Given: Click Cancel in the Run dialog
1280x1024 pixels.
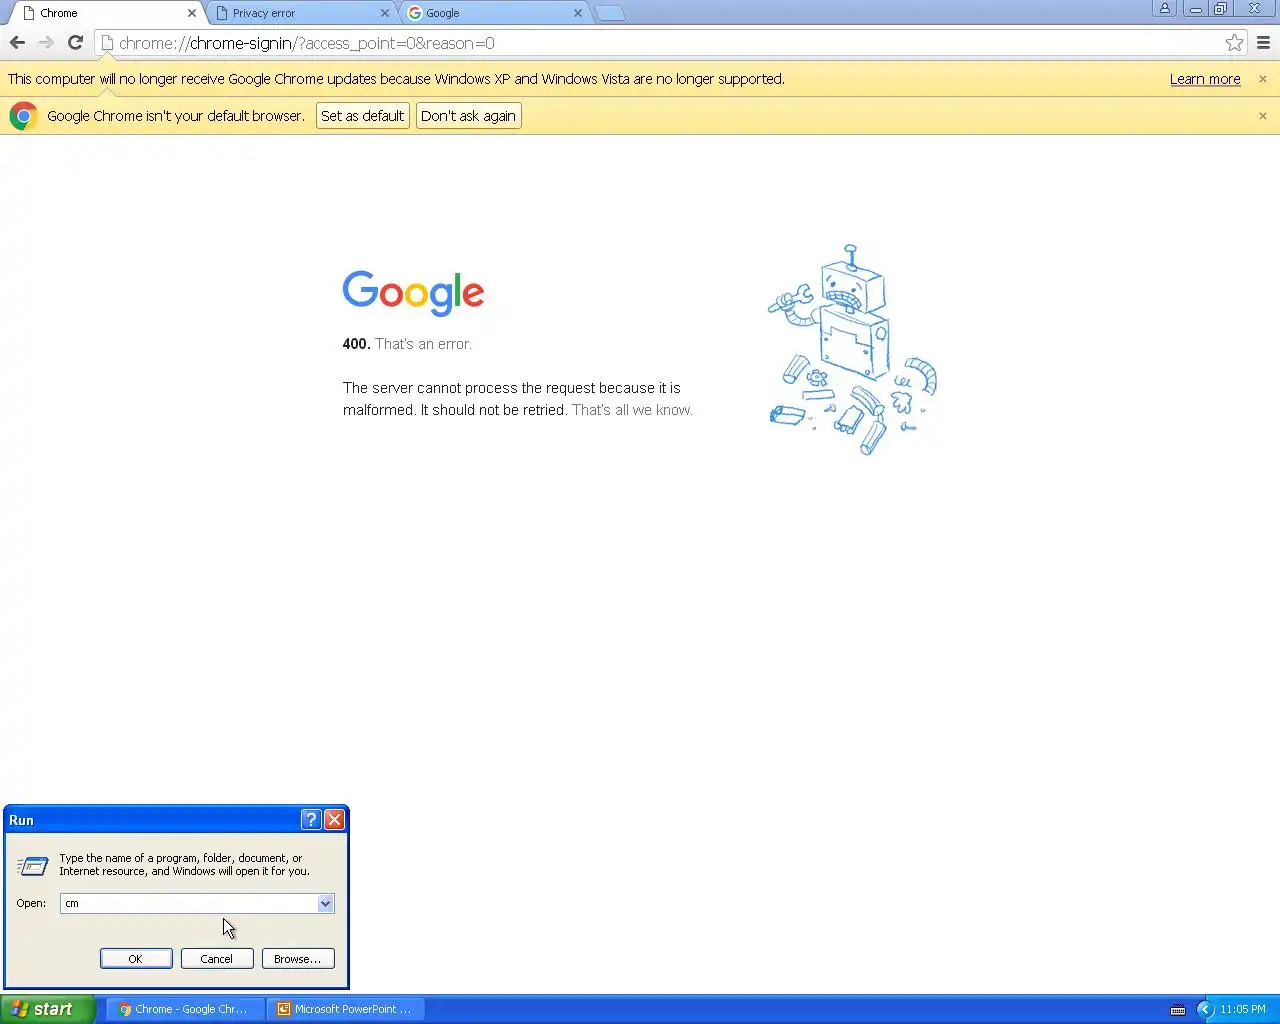Looking at the screenshot, I should click(x=217, y=958).
